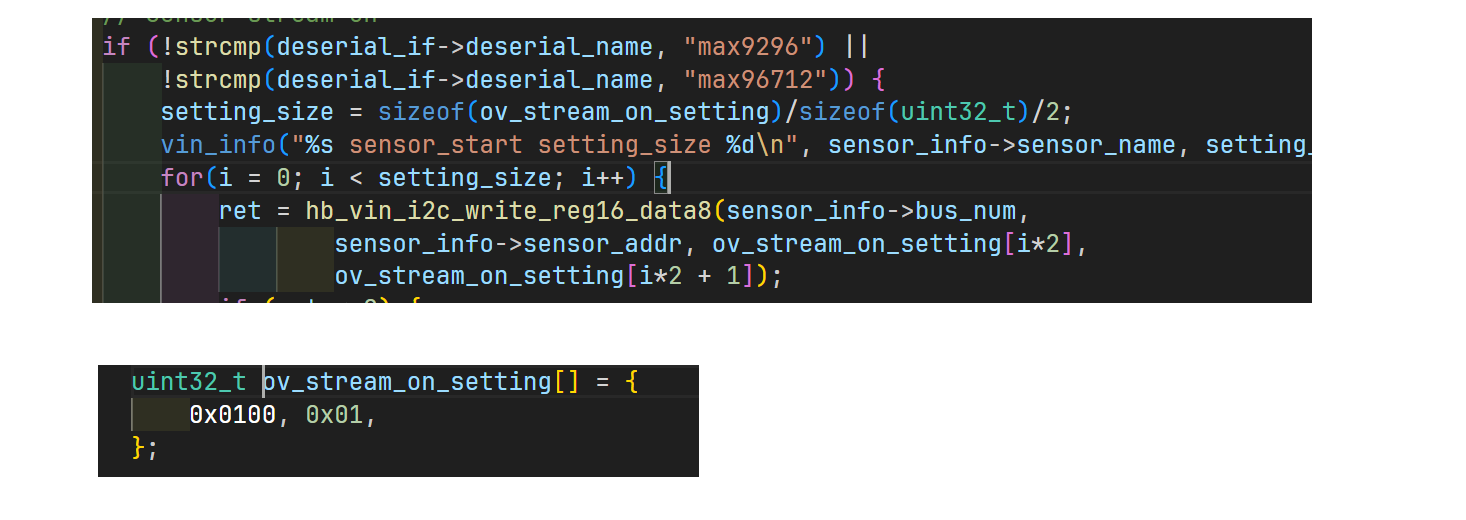This screenshot has height=520, width=1466.
Task: Click the 0x01 data value
Action: click(x=334, y=414)
